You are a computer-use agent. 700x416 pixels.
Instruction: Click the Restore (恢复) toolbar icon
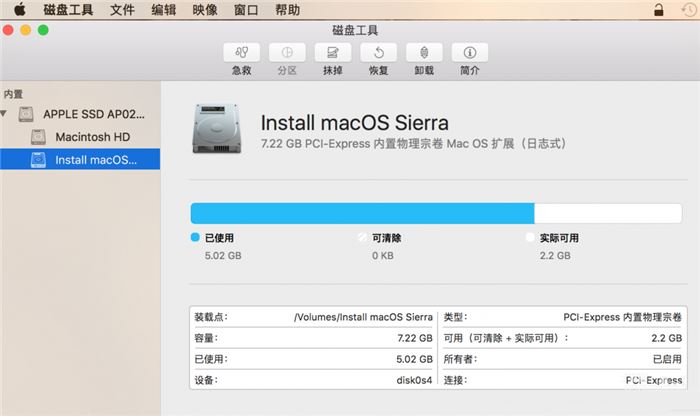pos(378,53)
